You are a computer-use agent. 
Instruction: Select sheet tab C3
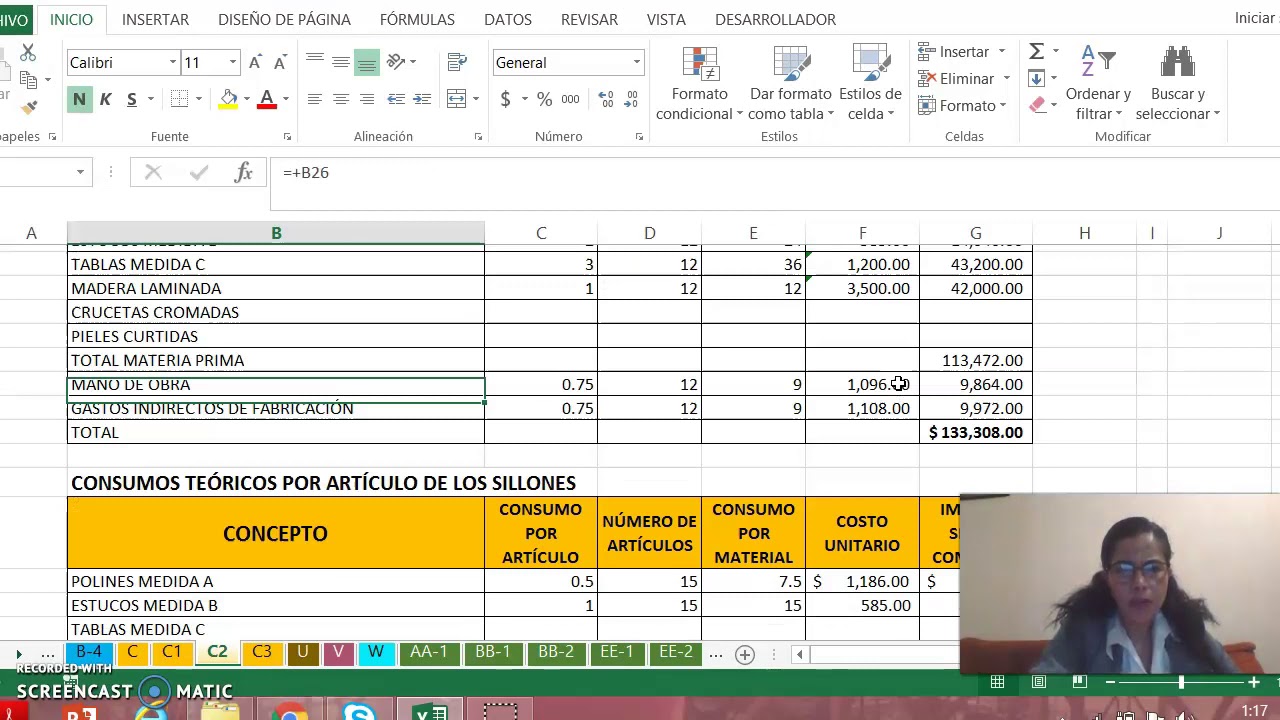pos(261,652)
